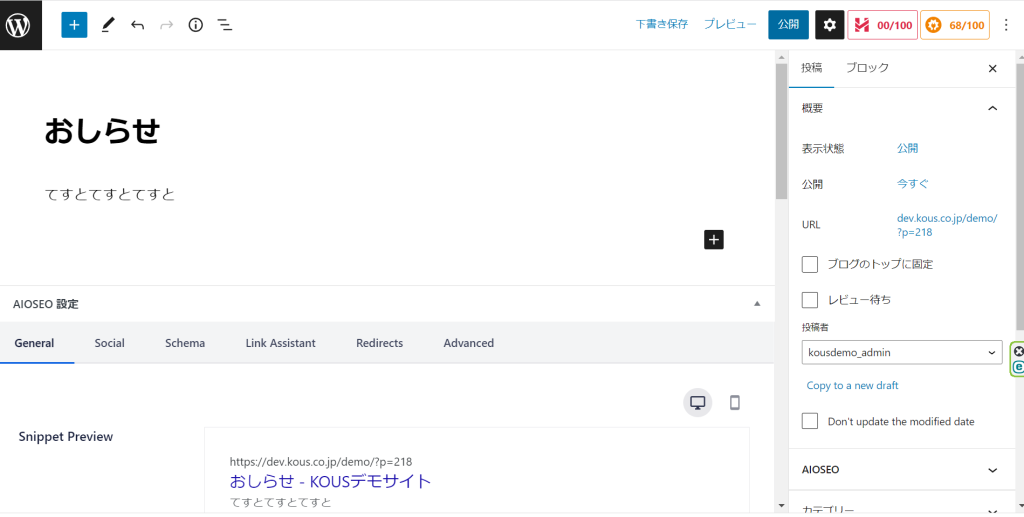Open the document details info icon
This screenshot has height=517, width=1024.
pos(196,25)
